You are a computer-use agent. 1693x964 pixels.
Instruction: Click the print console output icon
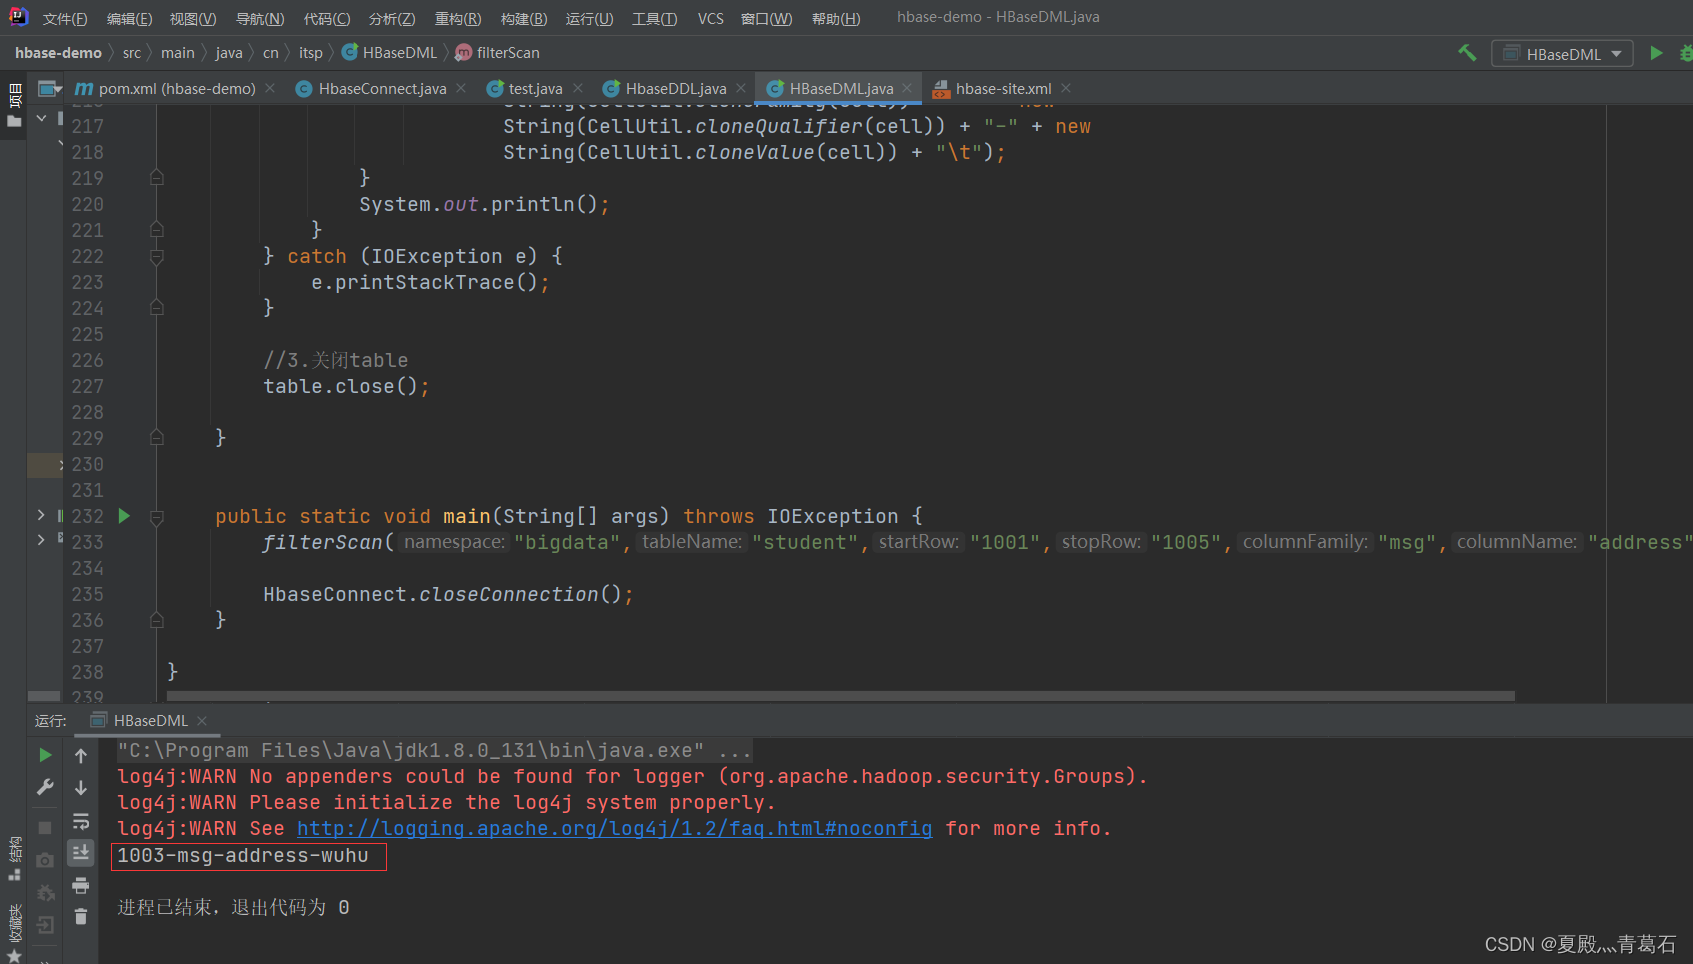coord(81,885)
